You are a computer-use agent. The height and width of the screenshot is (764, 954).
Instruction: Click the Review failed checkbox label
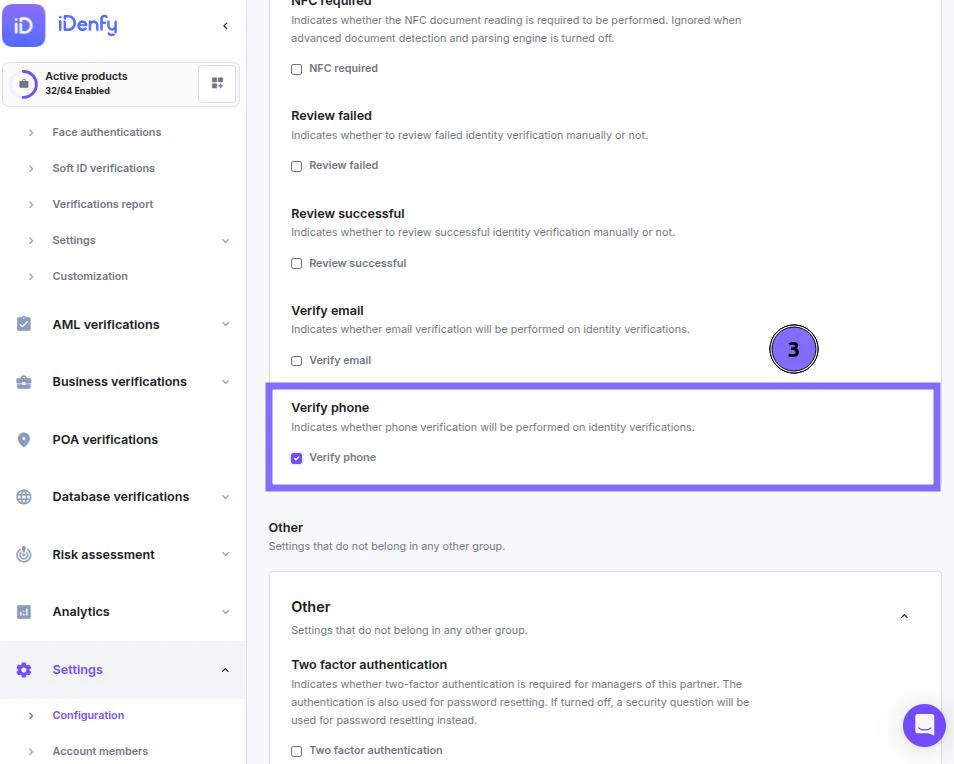(344, 165)
